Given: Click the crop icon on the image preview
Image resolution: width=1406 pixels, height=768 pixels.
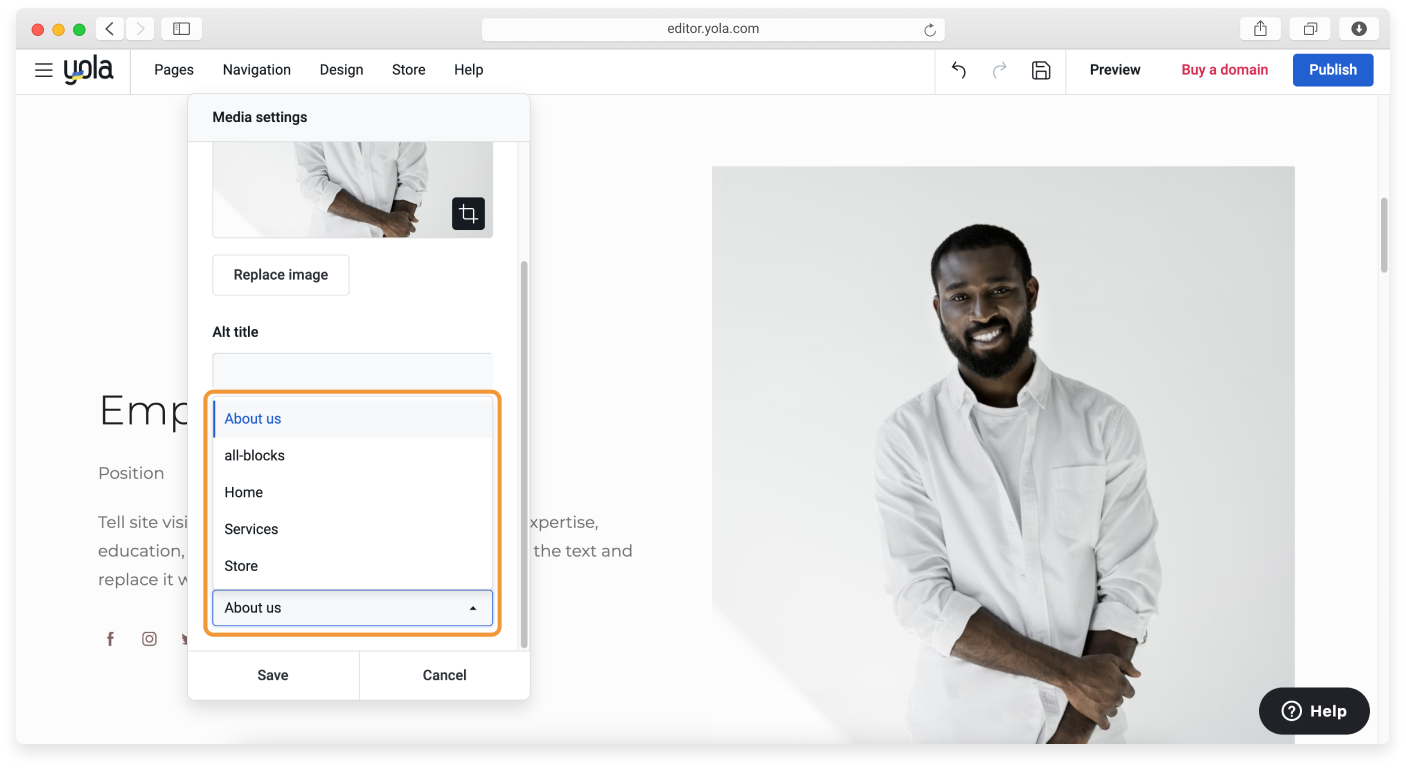Looking at the screenshot, I should coord(468,213).
